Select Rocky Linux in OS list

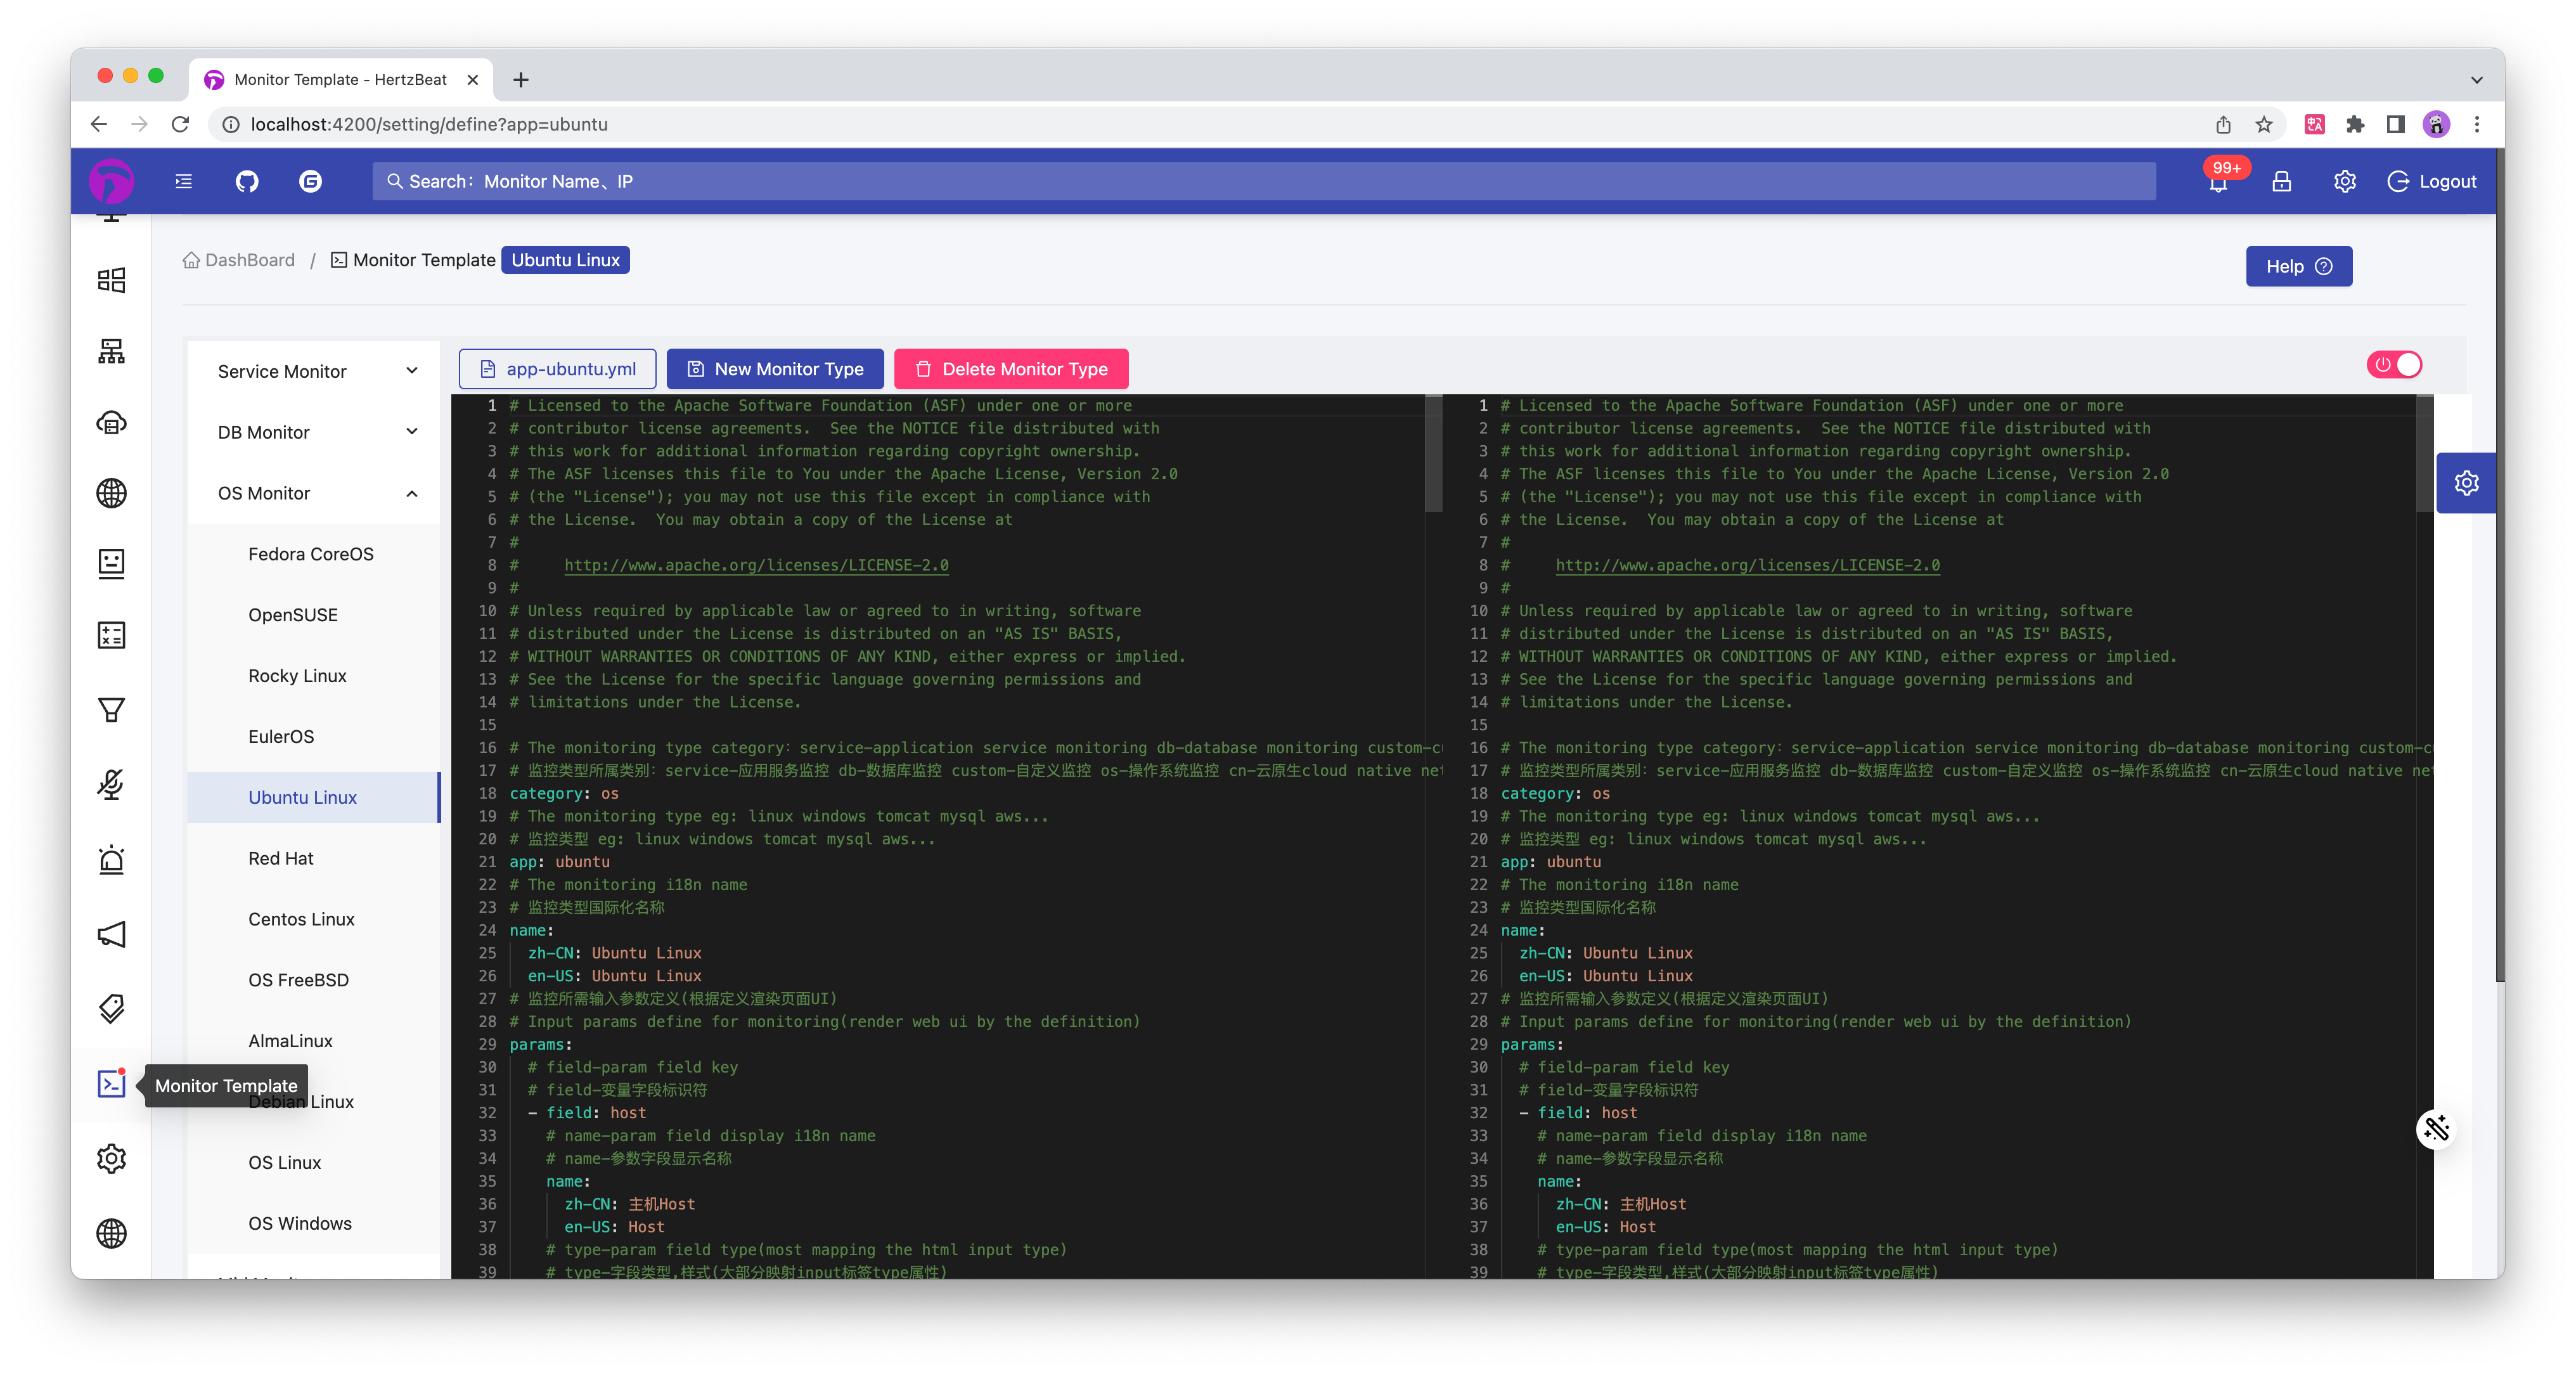pos(297,676)
